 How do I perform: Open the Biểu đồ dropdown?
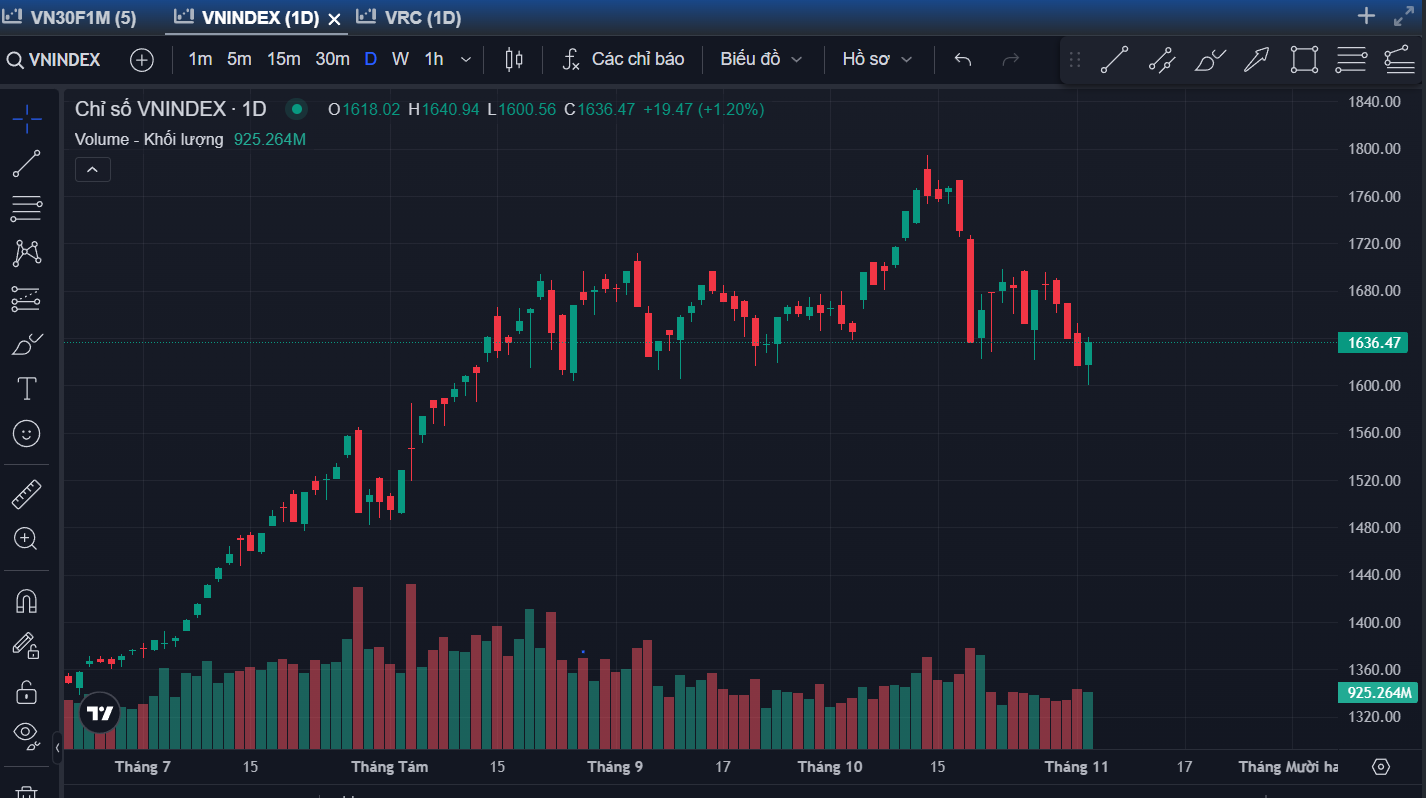tap(761, 59)
